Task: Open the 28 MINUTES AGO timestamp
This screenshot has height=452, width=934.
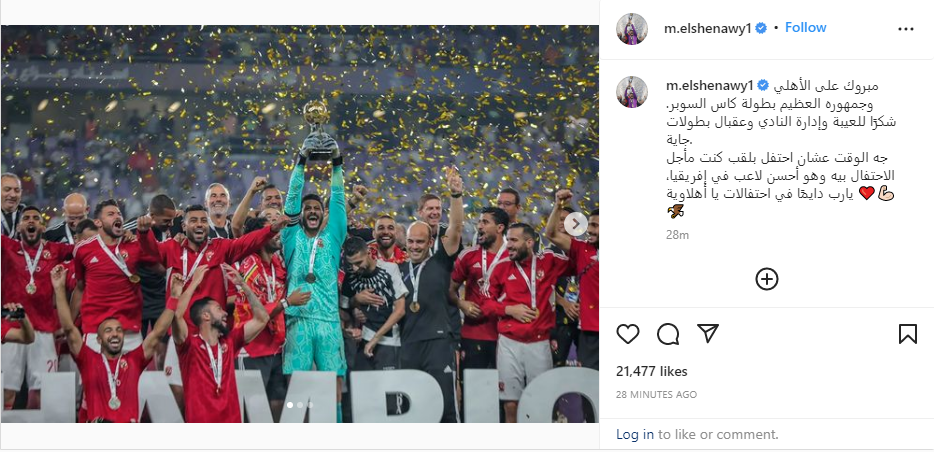Action: [x=656, y=394]
